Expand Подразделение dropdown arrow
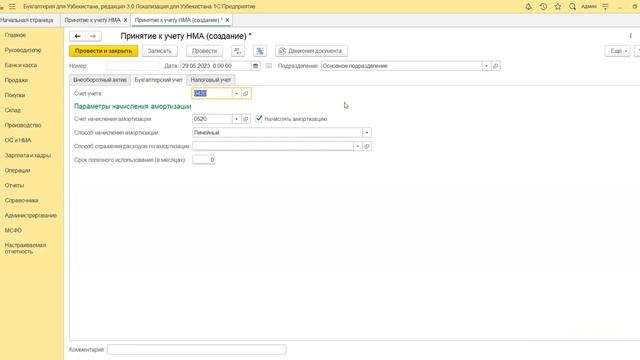Screen dimensions: 640x360 pos(486,66)
